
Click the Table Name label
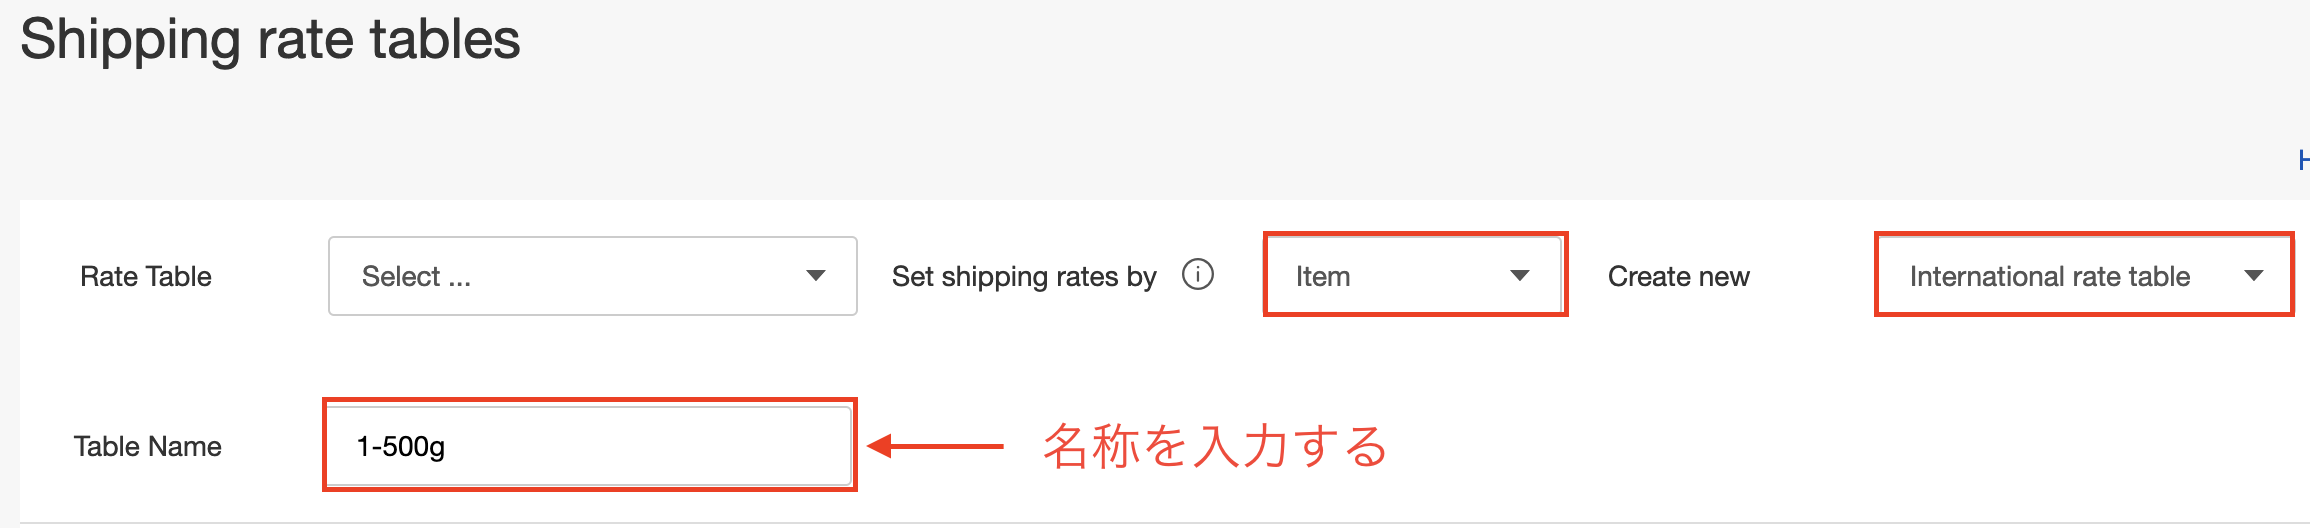tap(148, 447)
